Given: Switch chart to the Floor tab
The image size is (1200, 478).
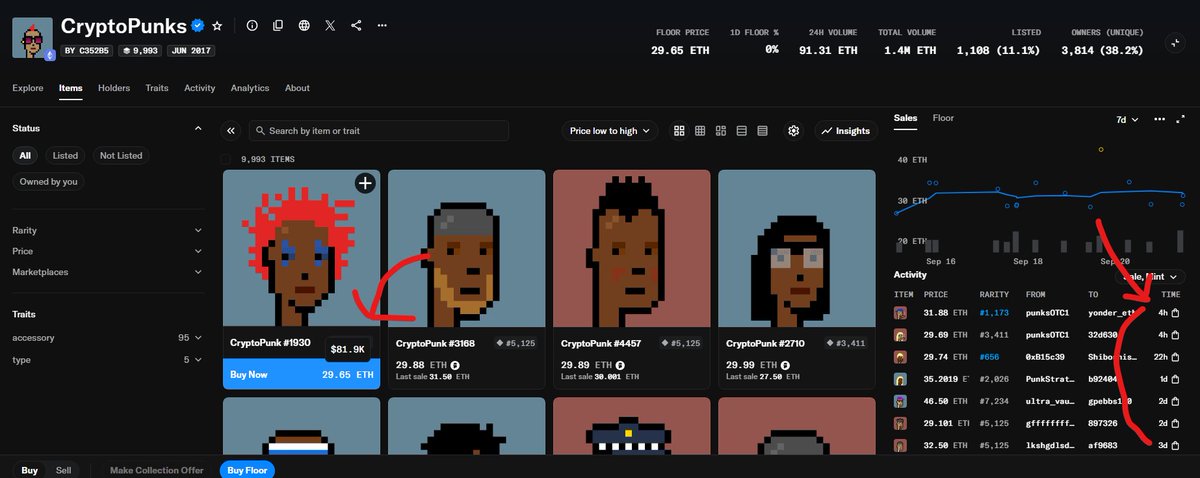Looking at the screenshot, I should click(943, 118).
